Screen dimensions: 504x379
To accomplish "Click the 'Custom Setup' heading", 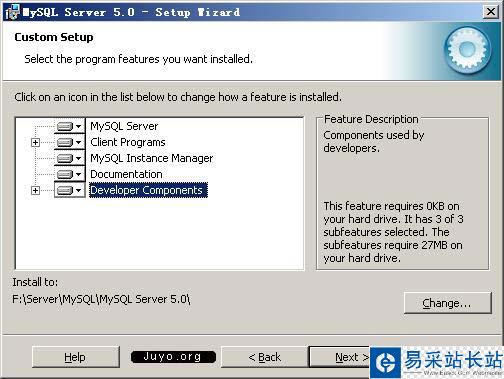I will [54, 37].
